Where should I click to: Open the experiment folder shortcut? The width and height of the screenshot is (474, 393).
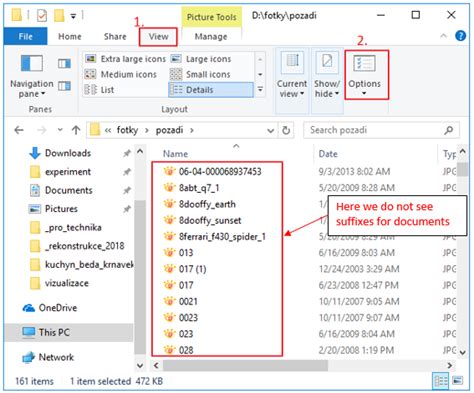pyautogui.click(x=68, y=172)
